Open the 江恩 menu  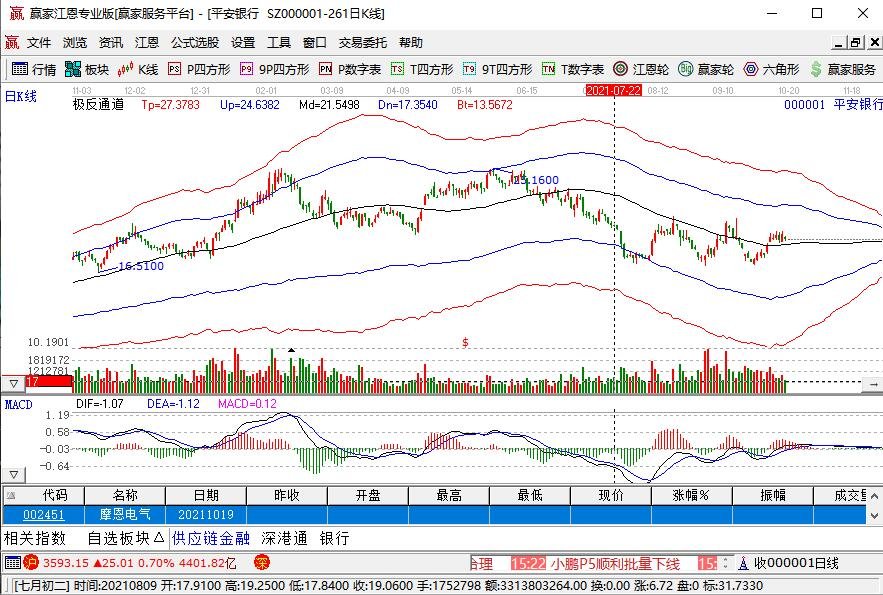(x=147, y=43)
